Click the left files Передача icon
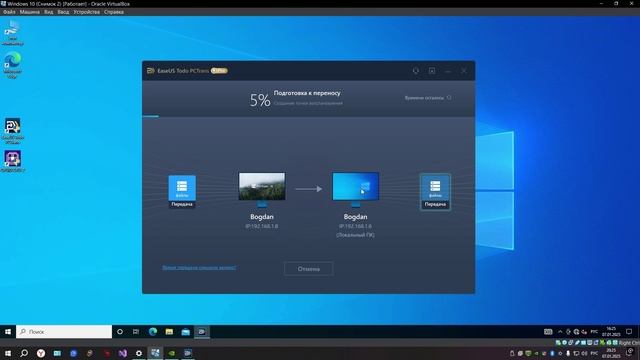This screenshot has width=640, height=360. (x=182, y=191)
